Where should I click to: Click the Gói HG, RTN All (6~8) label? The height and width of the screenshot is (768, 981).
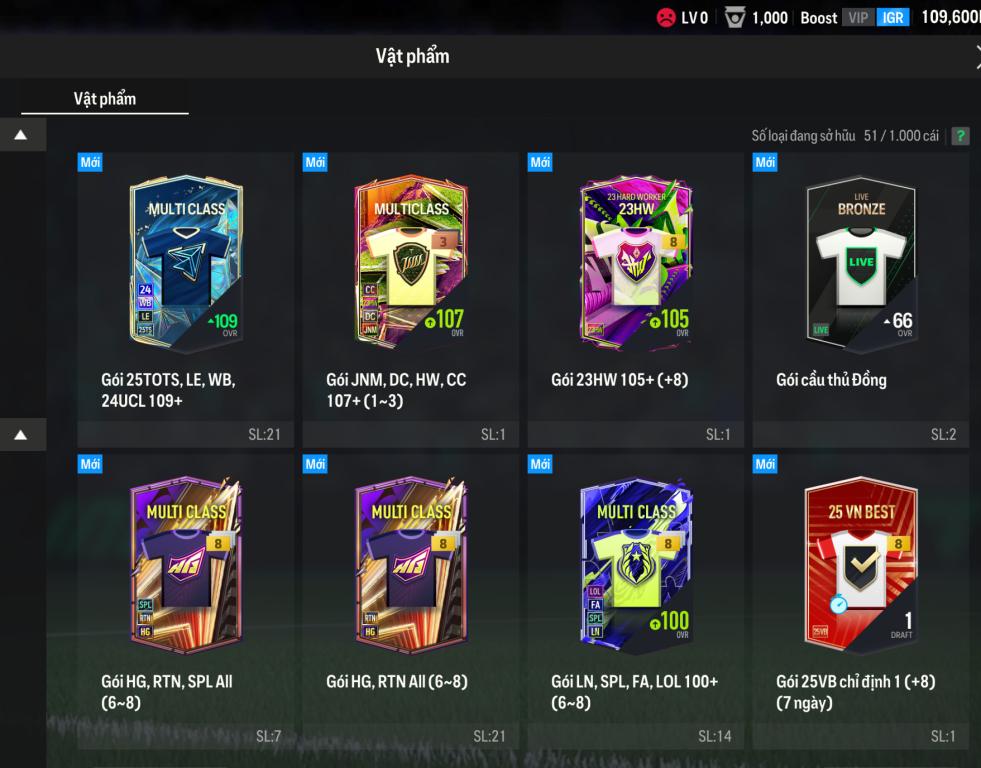pos(397,682)
